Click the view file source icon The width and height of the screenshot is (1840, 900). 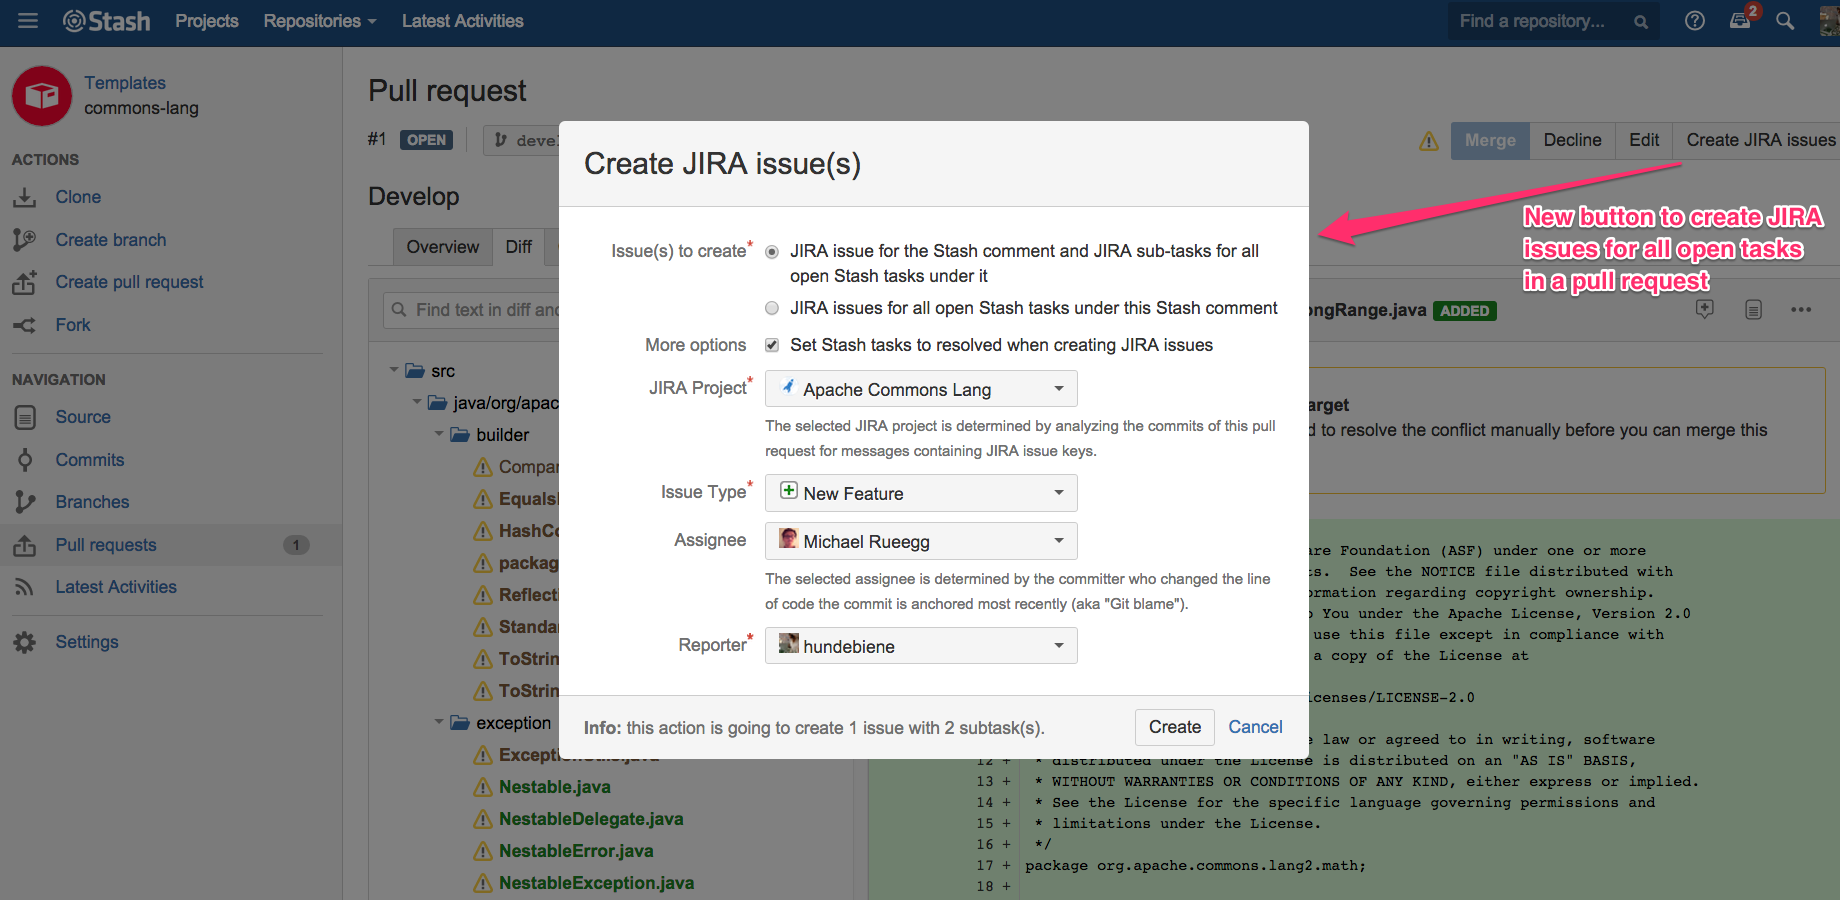click(1753, 310)
